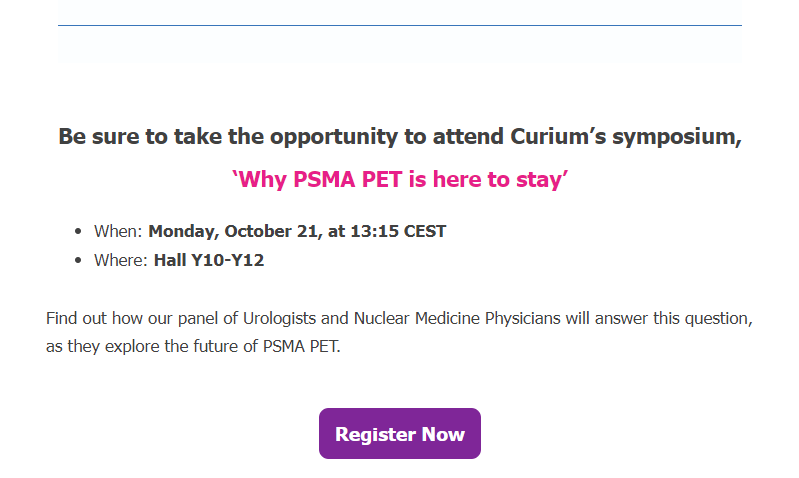Click the 'When:' label
799x478 pixels.
[119, 232]
